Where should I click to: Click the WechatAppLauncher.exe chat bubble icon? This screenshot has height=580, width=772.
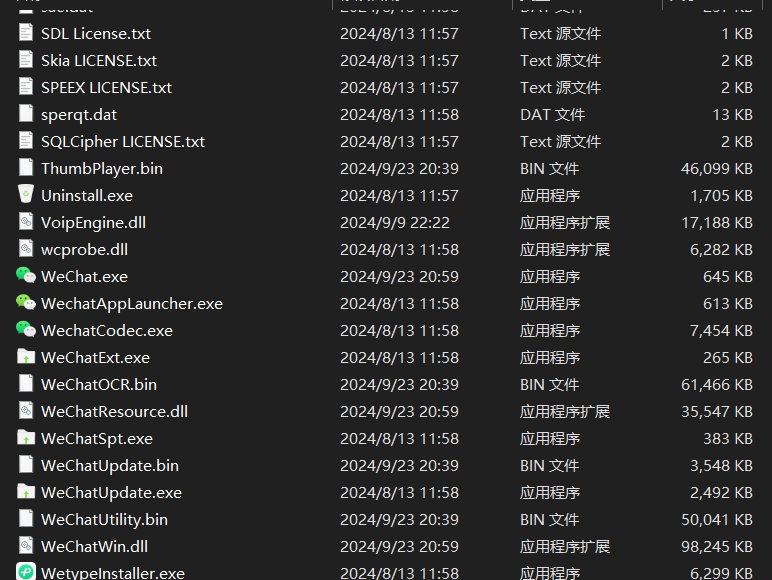pos(26,303)
